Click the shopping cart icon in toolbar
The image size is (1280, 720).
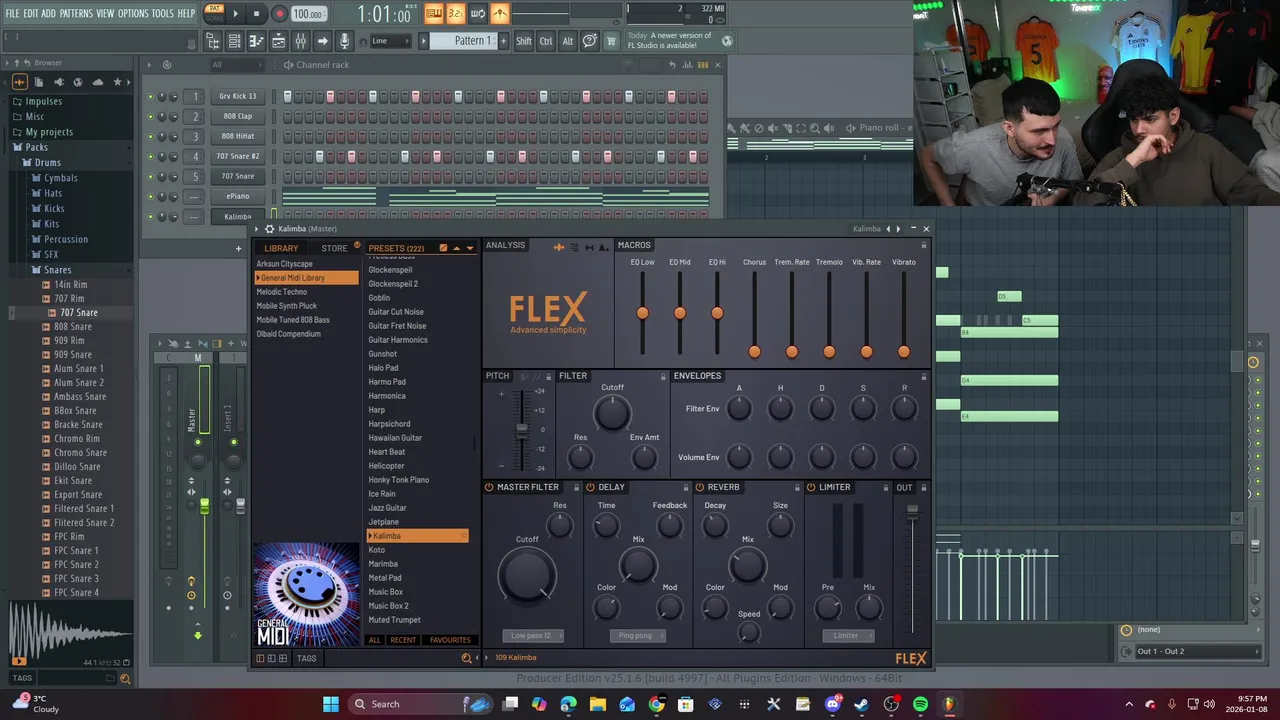point(611,41)
